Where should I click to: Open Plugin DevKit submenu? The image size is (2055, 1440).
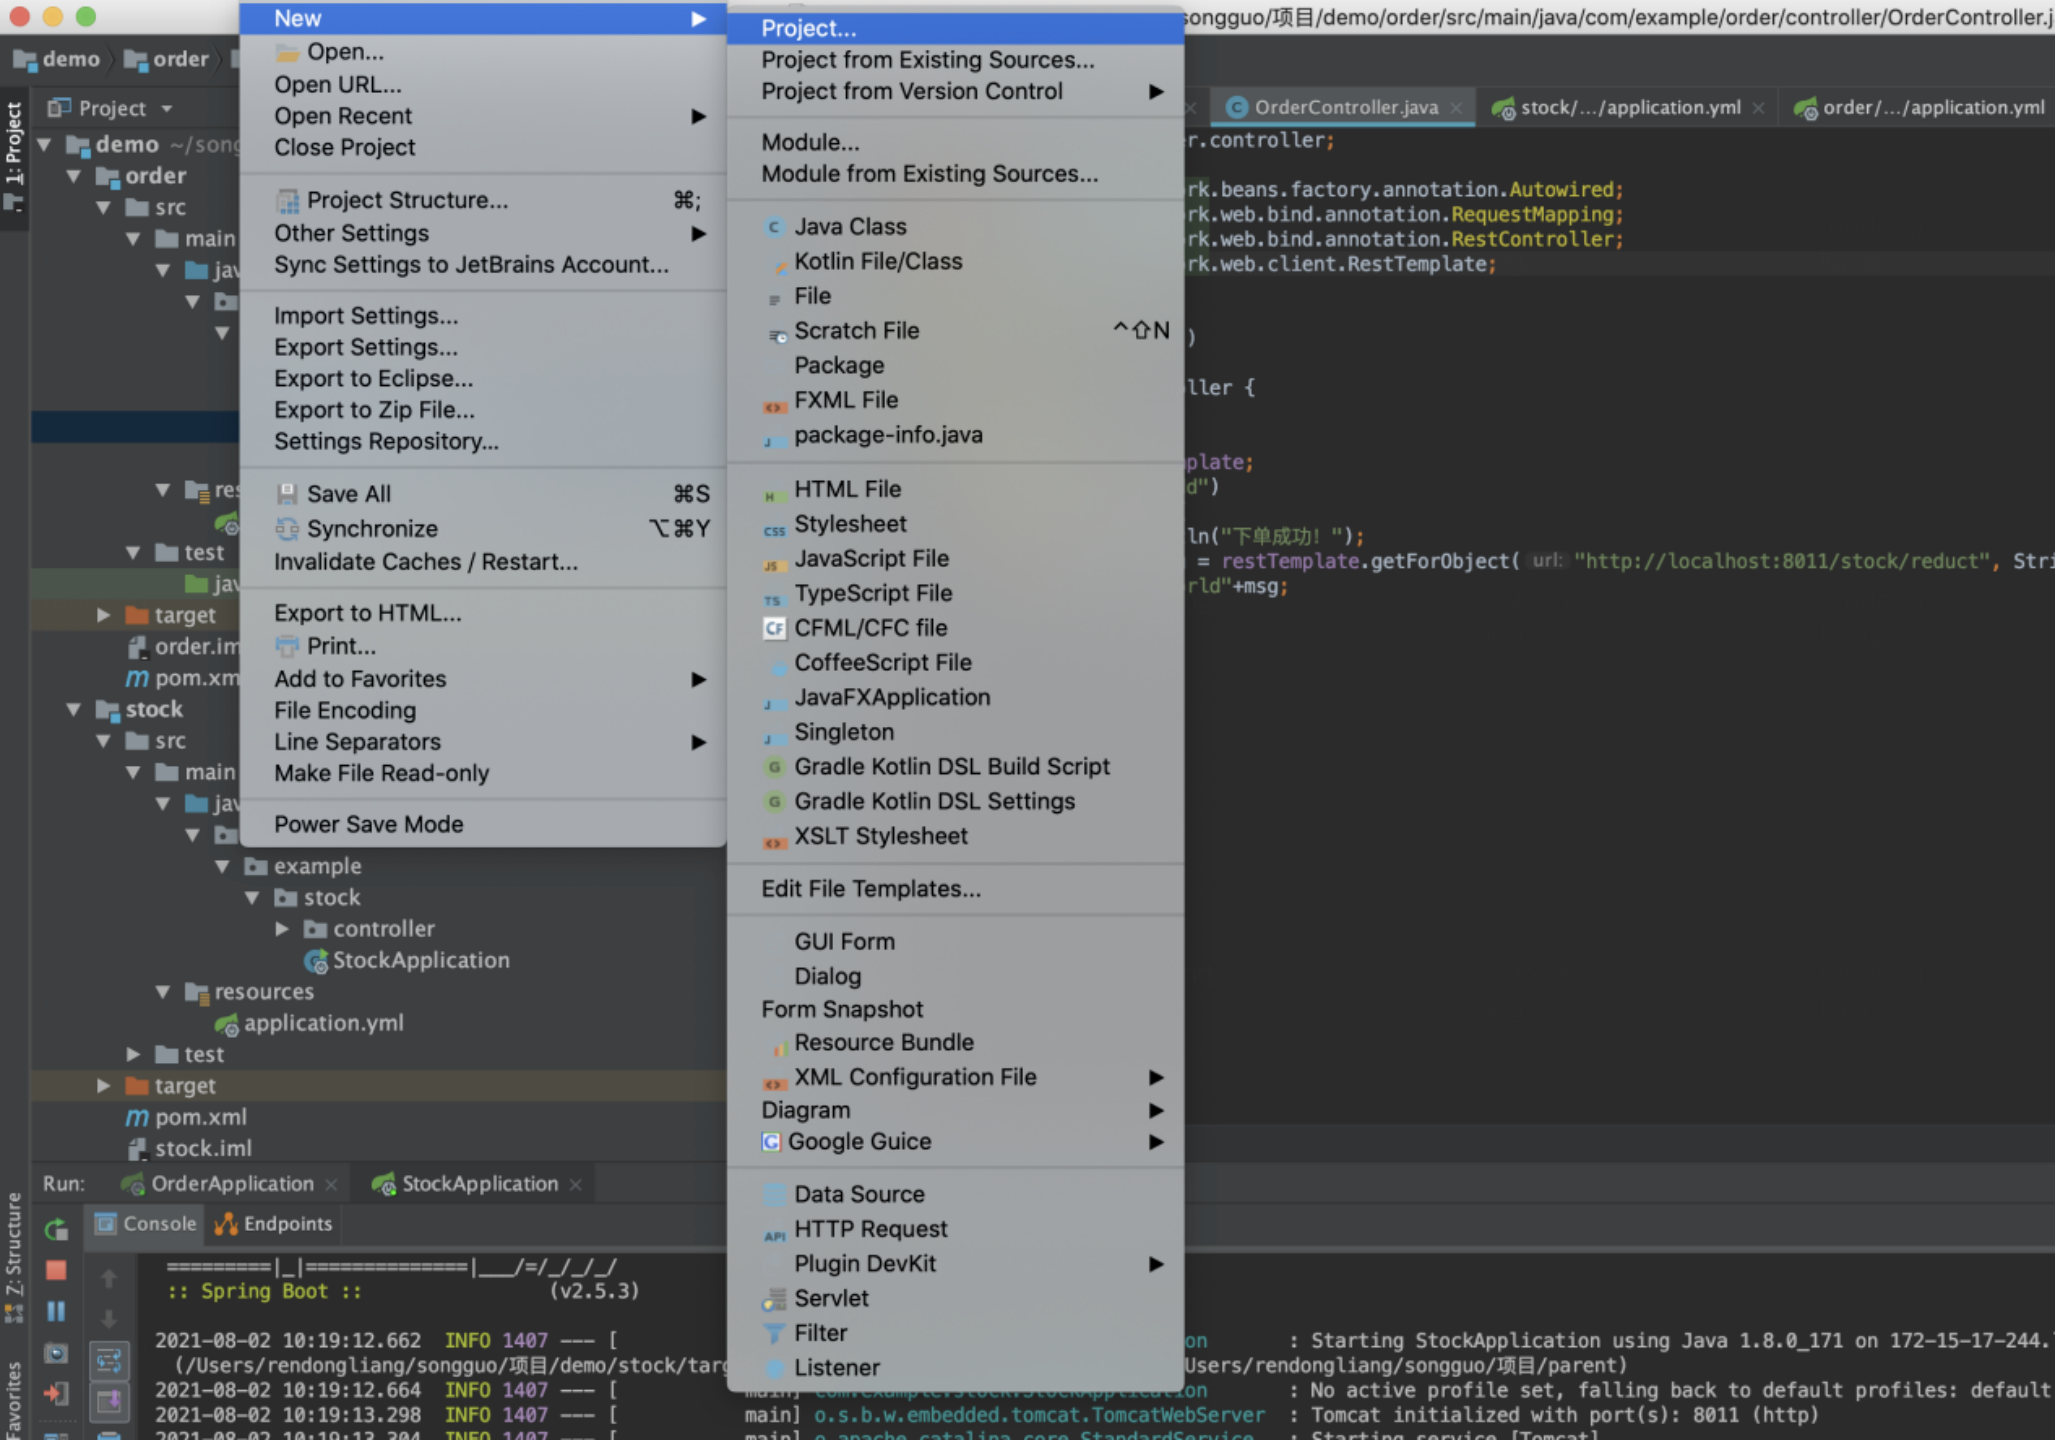click(x=956, y=1264)
